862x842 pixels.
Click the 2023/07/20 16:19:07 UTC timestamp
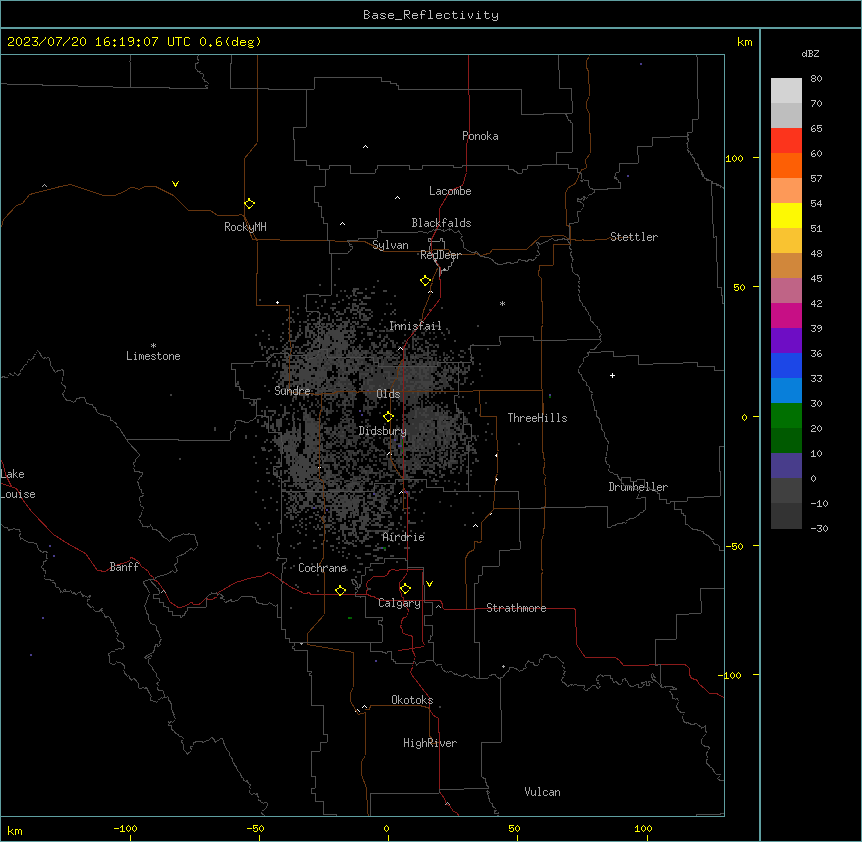pyautogui.click(x=99, y=42)
